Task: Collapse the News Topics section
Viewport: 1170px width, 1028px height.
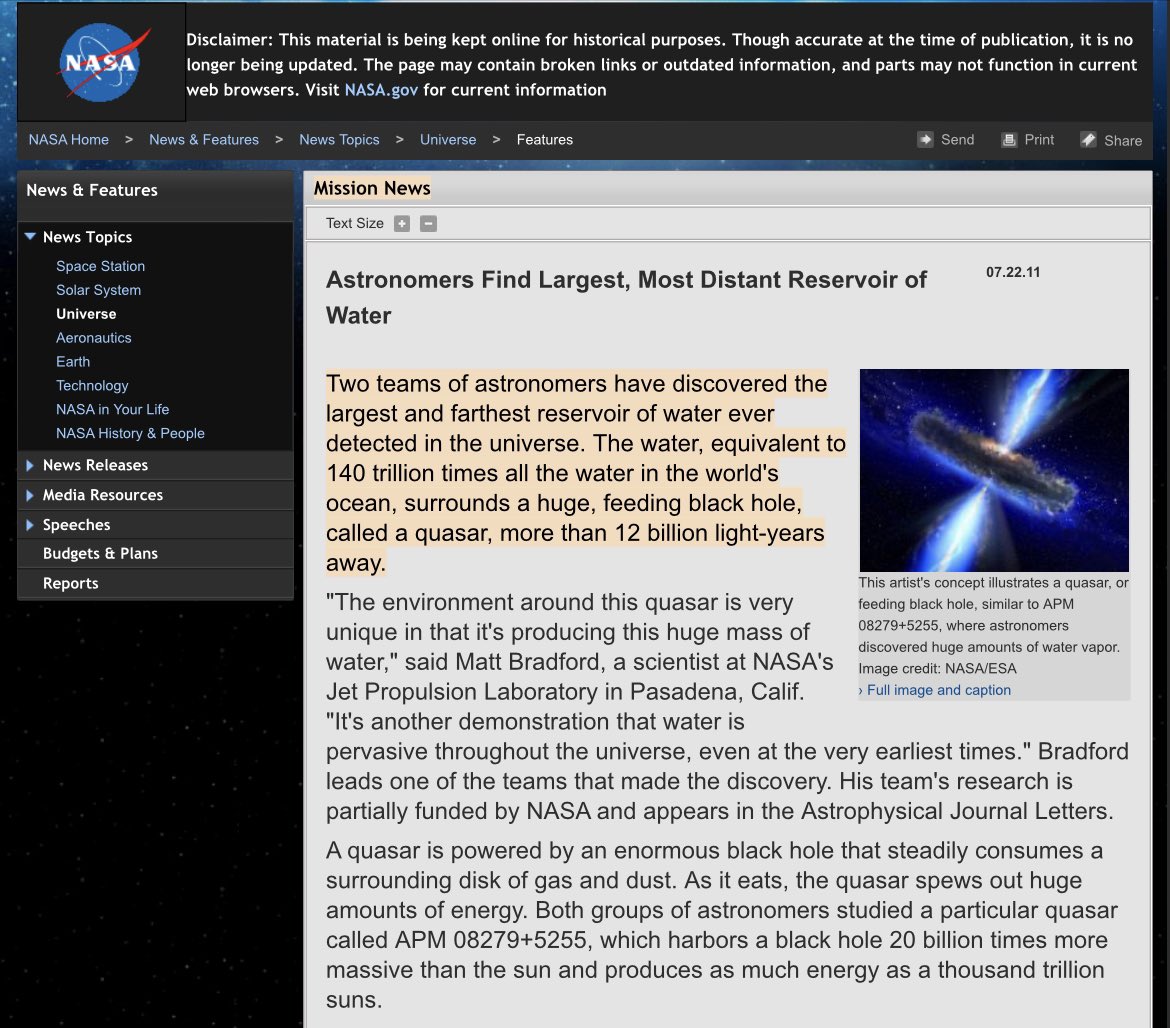Action: click(30, 236)
